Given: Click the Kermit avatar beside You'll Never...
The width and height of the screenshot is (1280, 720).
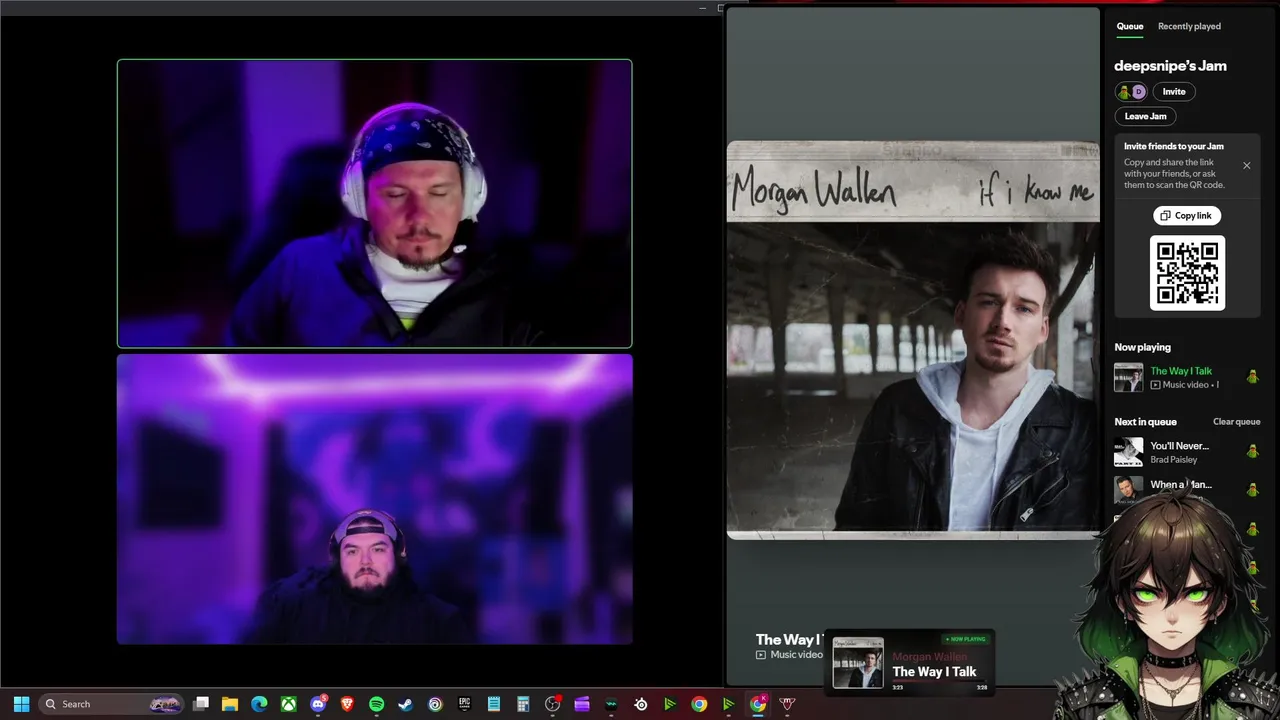Looking at the screenshot, I should (1252, 452).
